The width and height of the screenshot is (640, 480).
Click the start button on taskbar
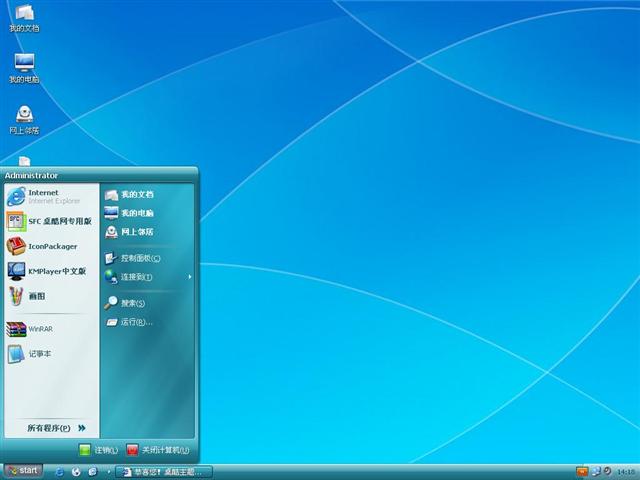pos(23,470)
